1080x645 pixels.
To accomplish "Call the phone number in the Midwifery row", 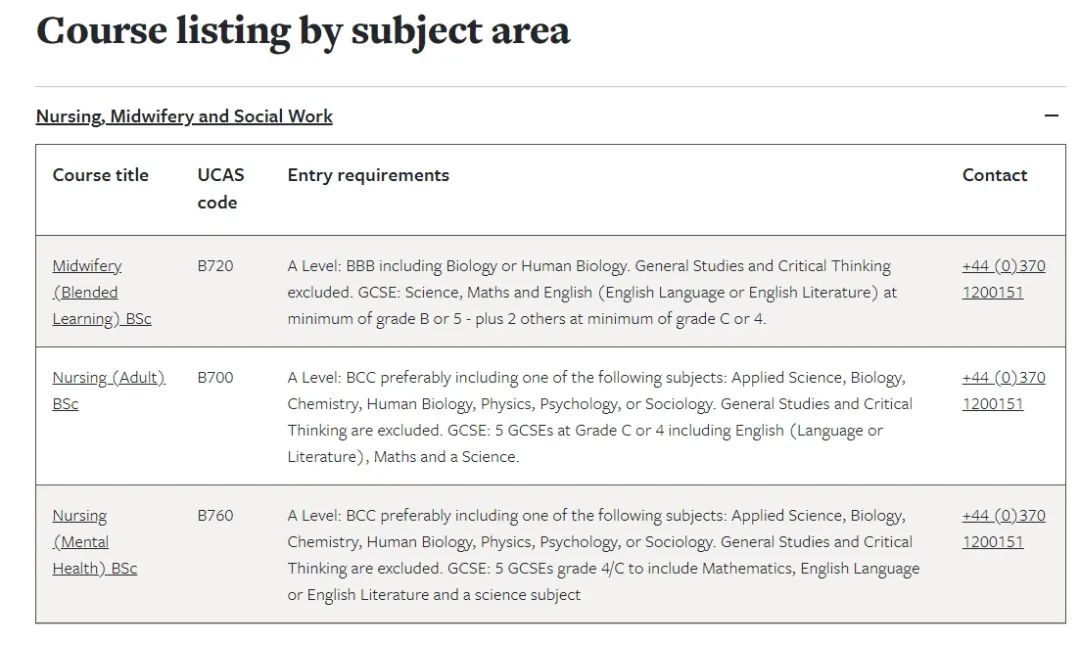I will pos(1004,279).
